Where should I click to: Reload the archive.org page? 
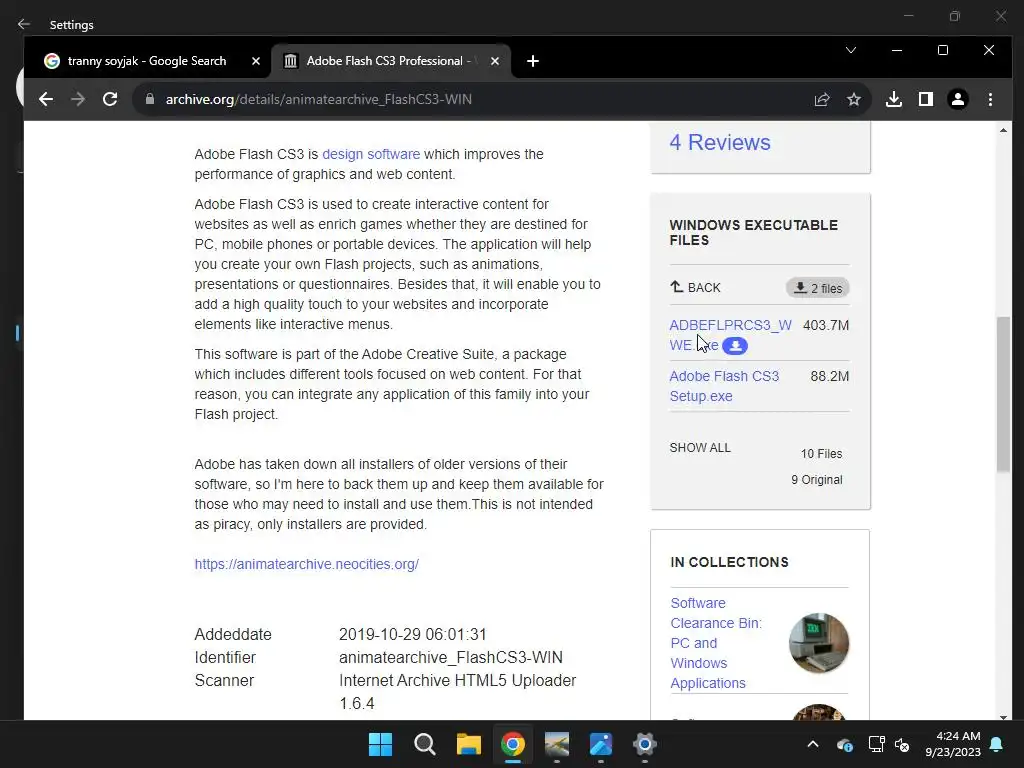tap(110, 99)
